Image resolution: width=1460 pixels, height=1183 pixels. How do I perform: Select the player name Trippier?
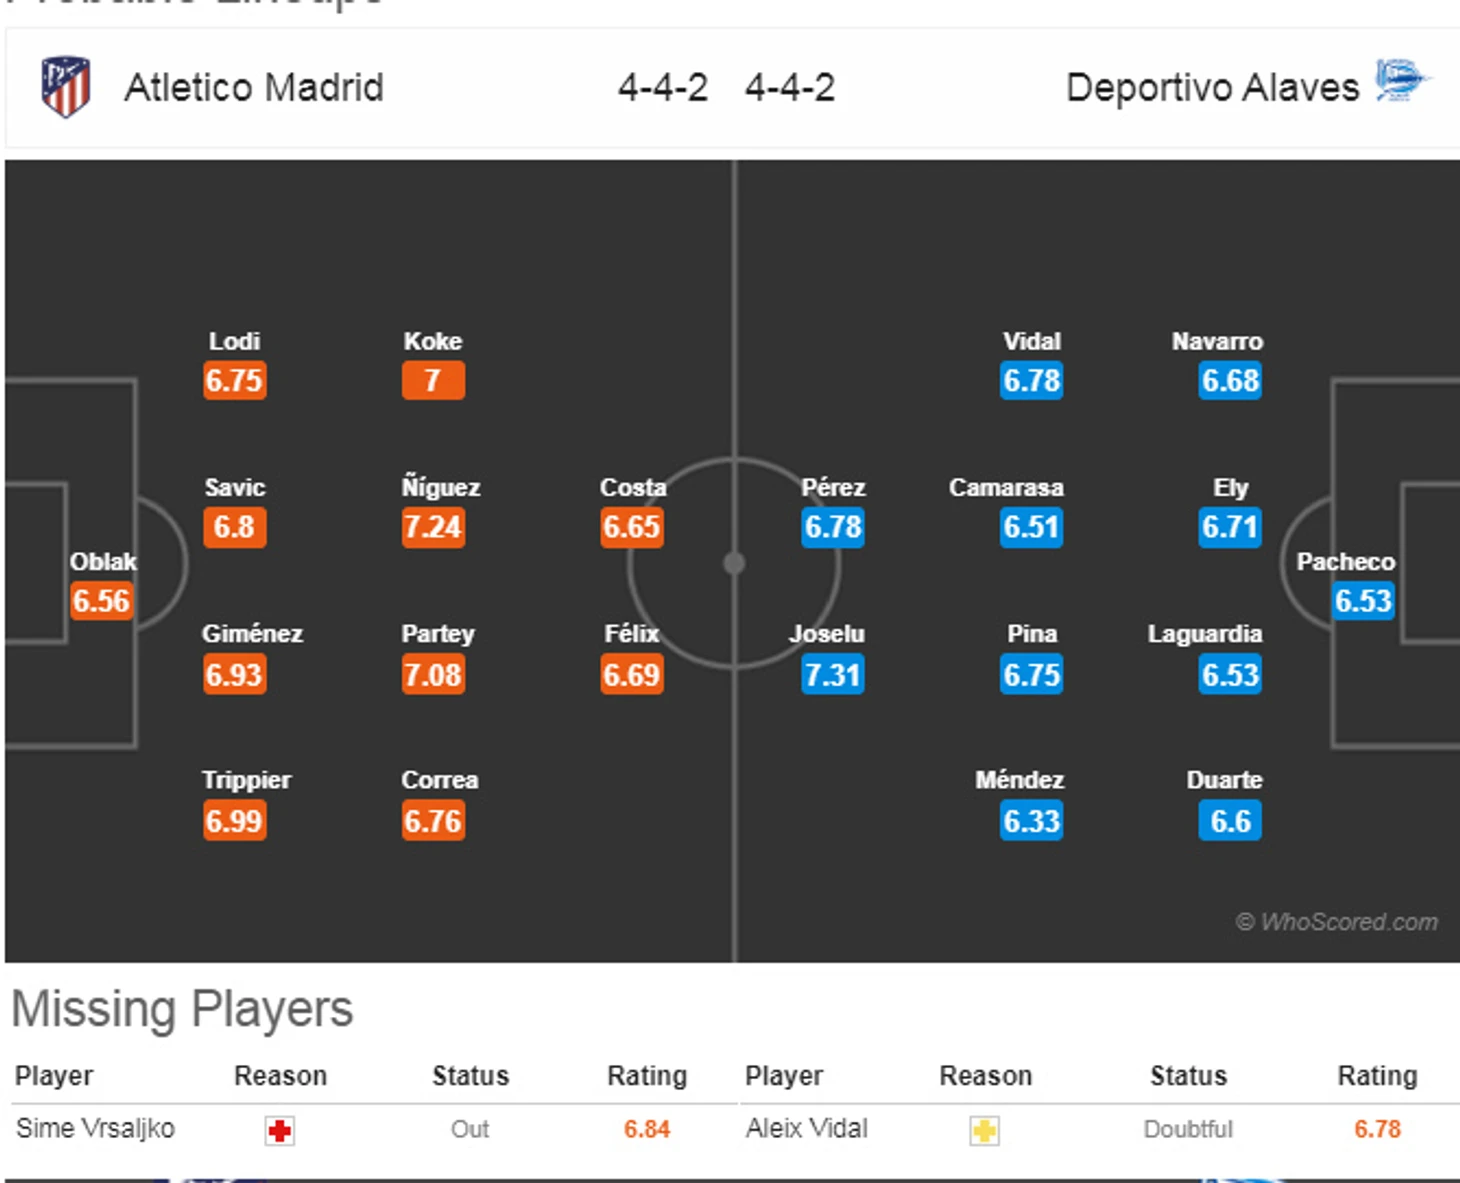point(246,780)
